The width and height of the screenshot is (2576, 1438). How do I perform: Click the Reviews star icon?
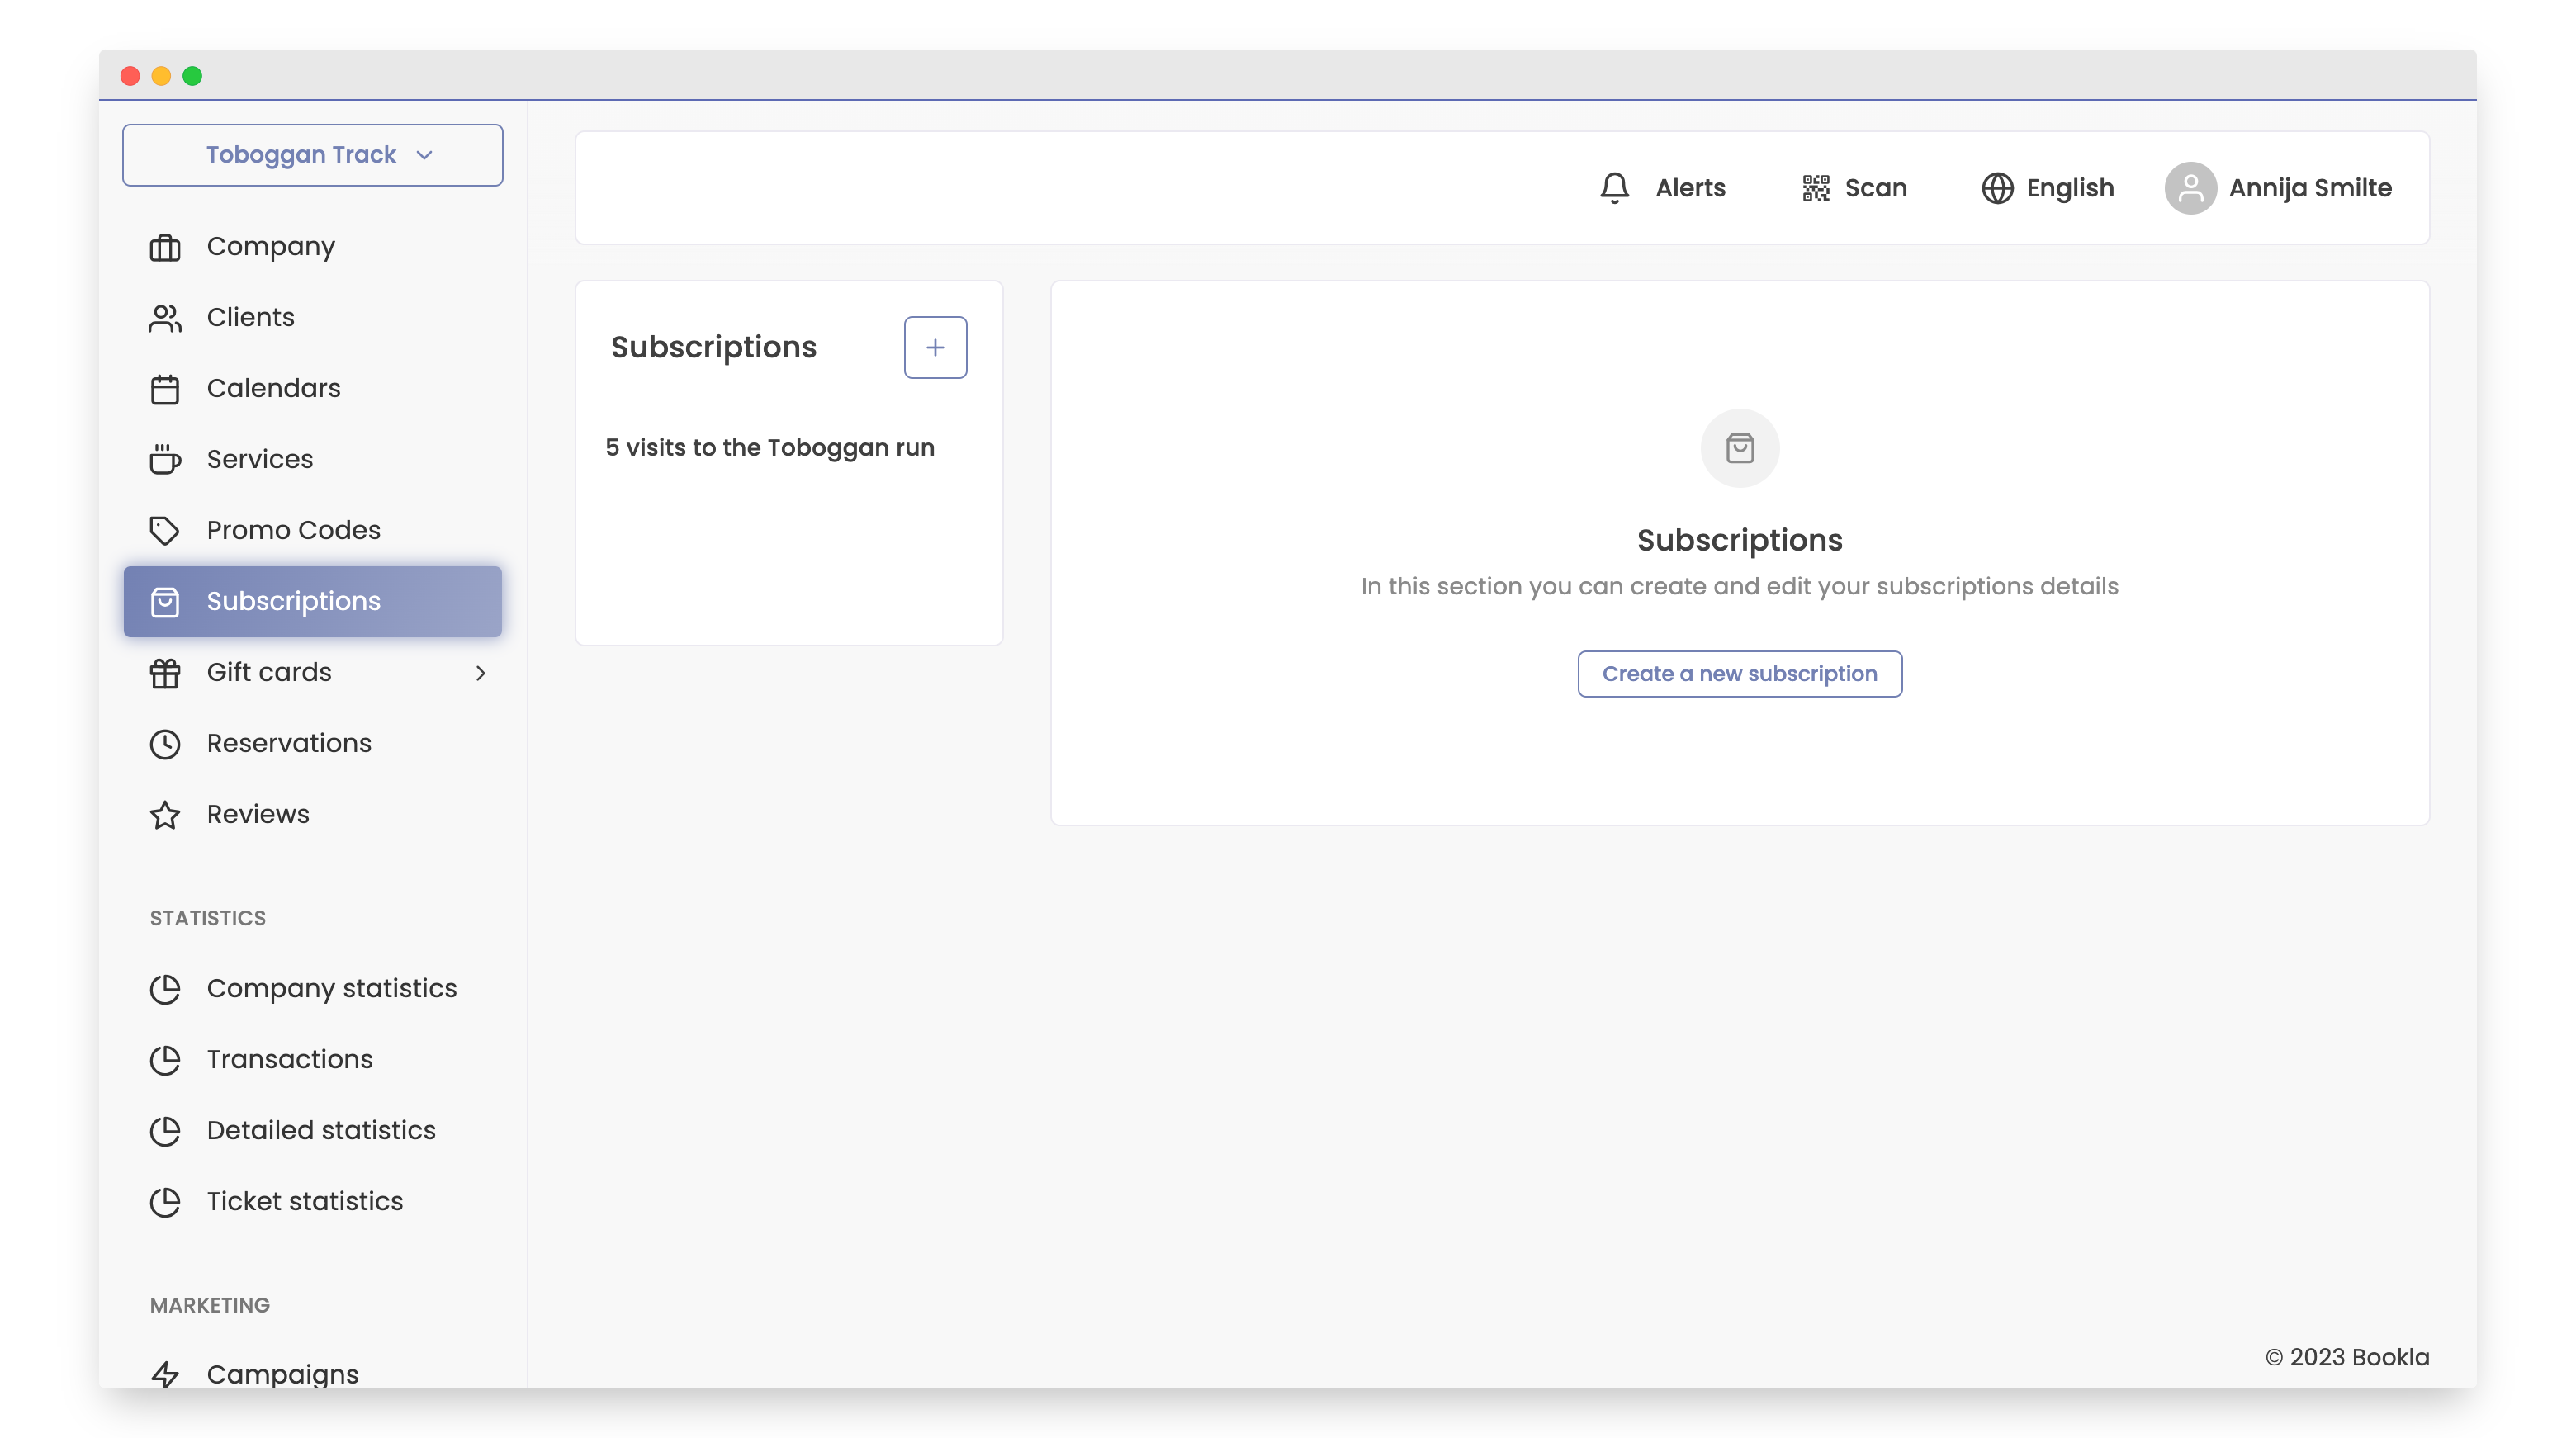(x=165, y=814)
